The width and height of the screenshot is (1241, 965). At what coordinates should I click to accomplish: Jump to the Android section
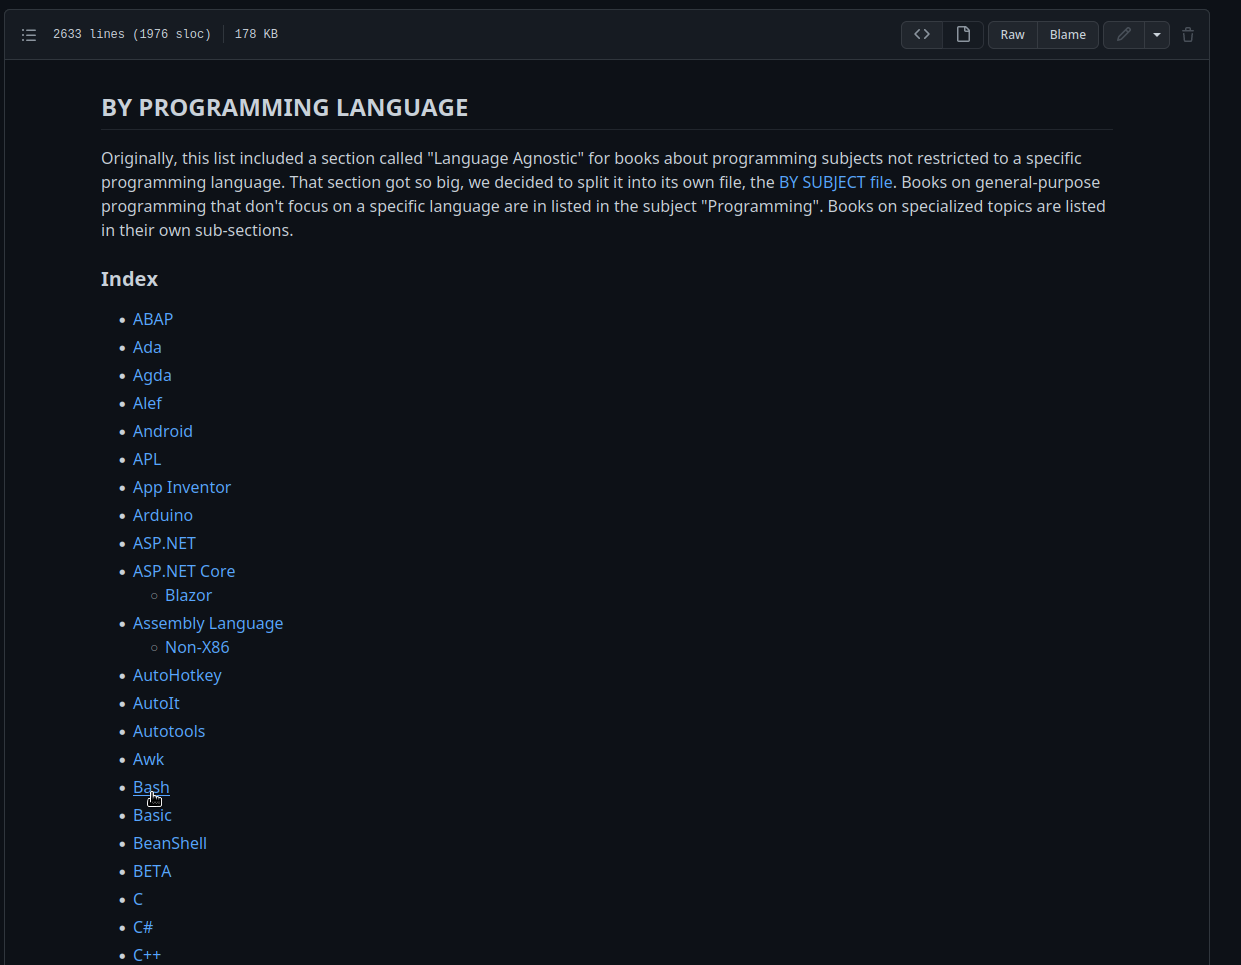tap(163, 431)
